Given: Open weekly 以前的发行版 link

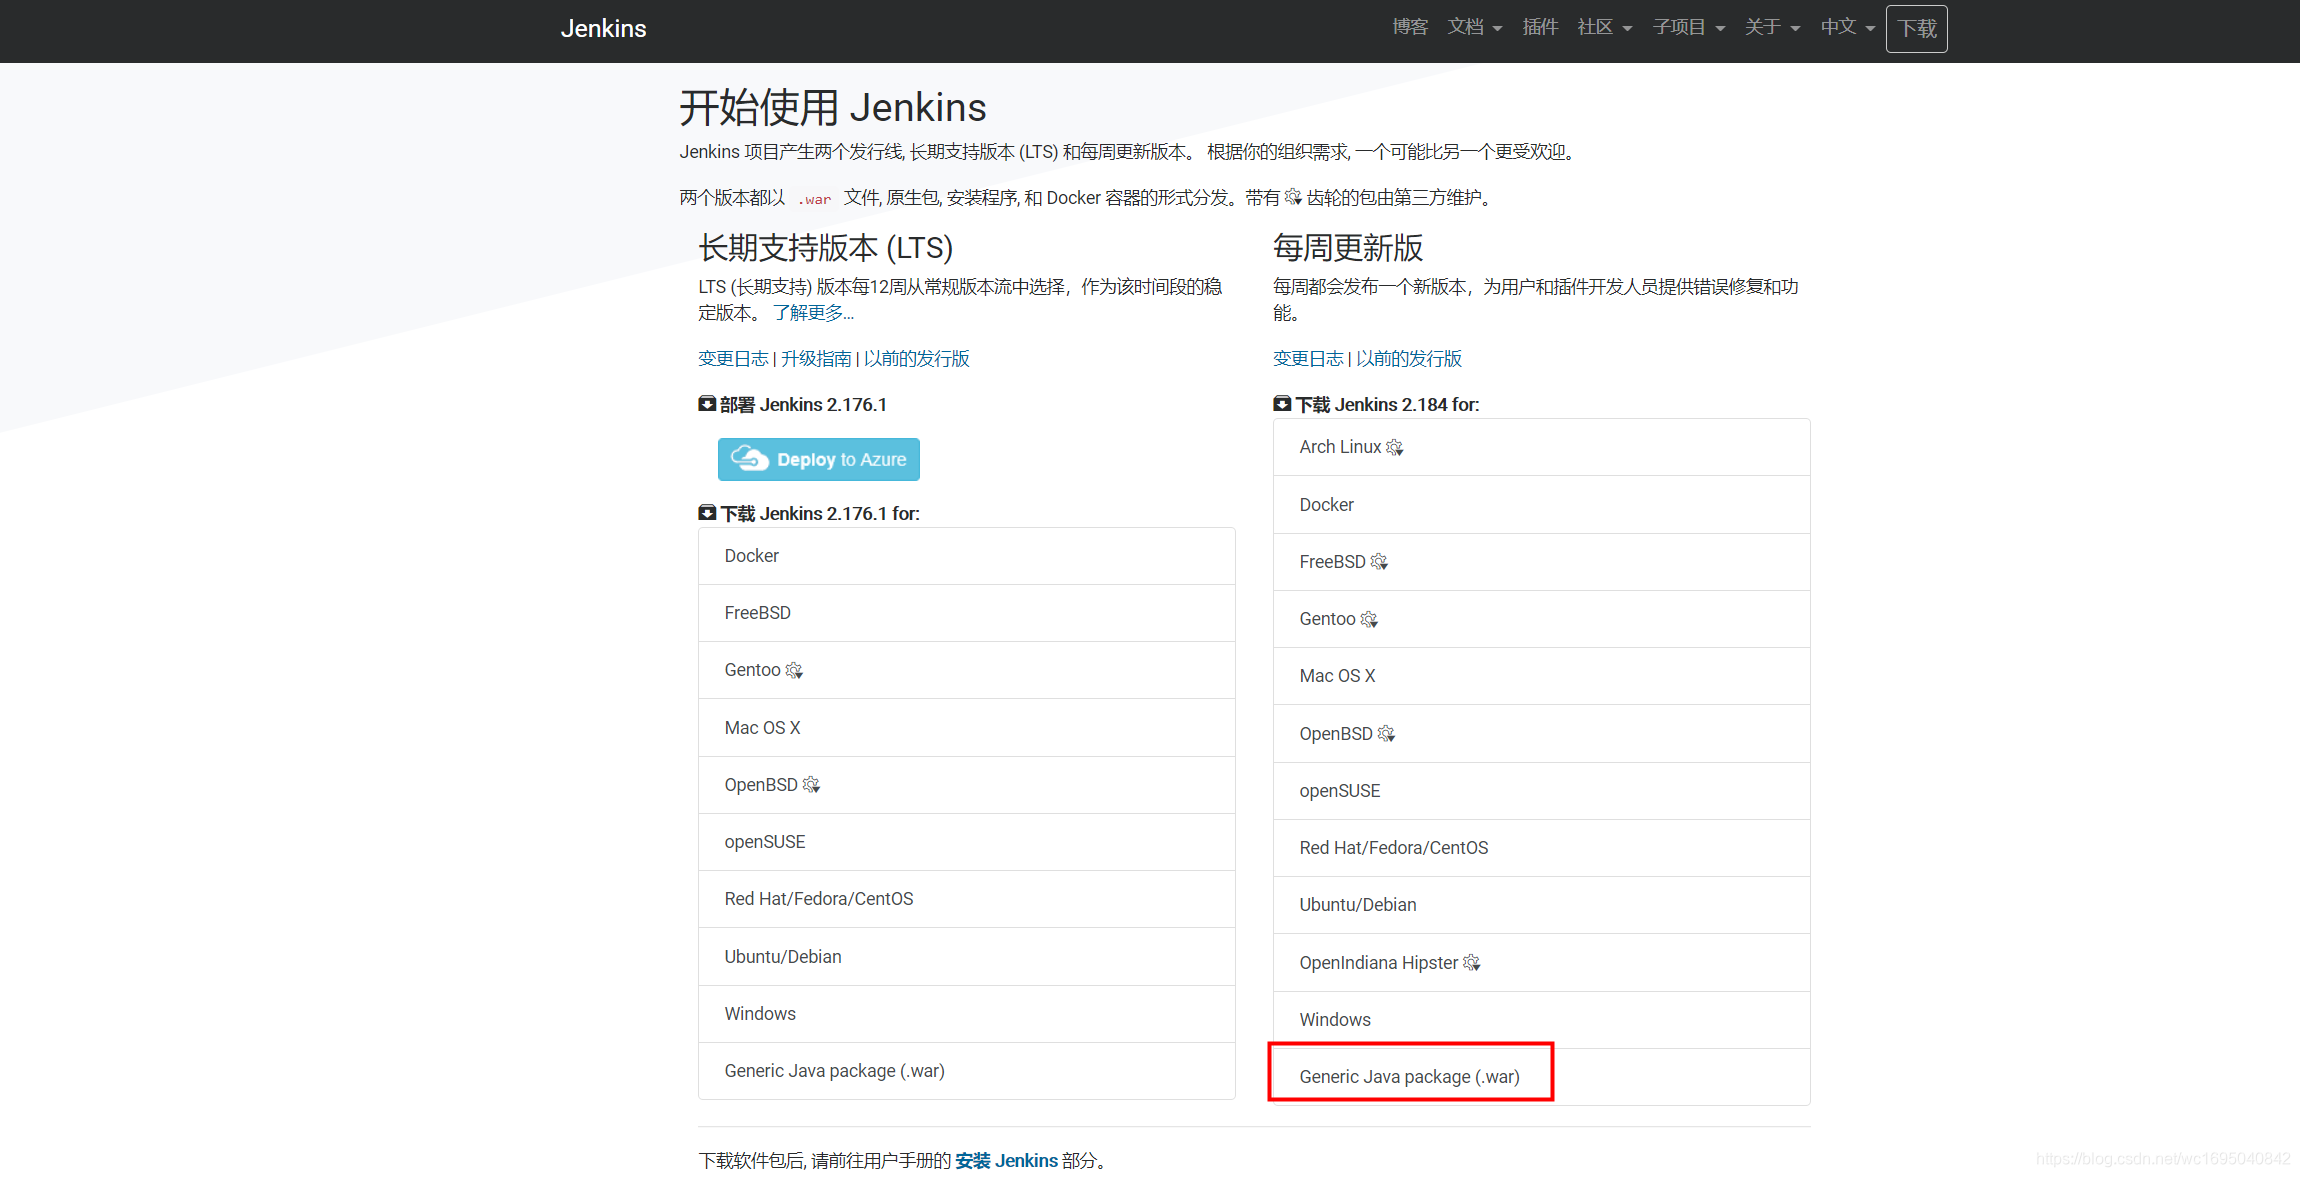Looking at the screenshot, I should pos(1409,359).
